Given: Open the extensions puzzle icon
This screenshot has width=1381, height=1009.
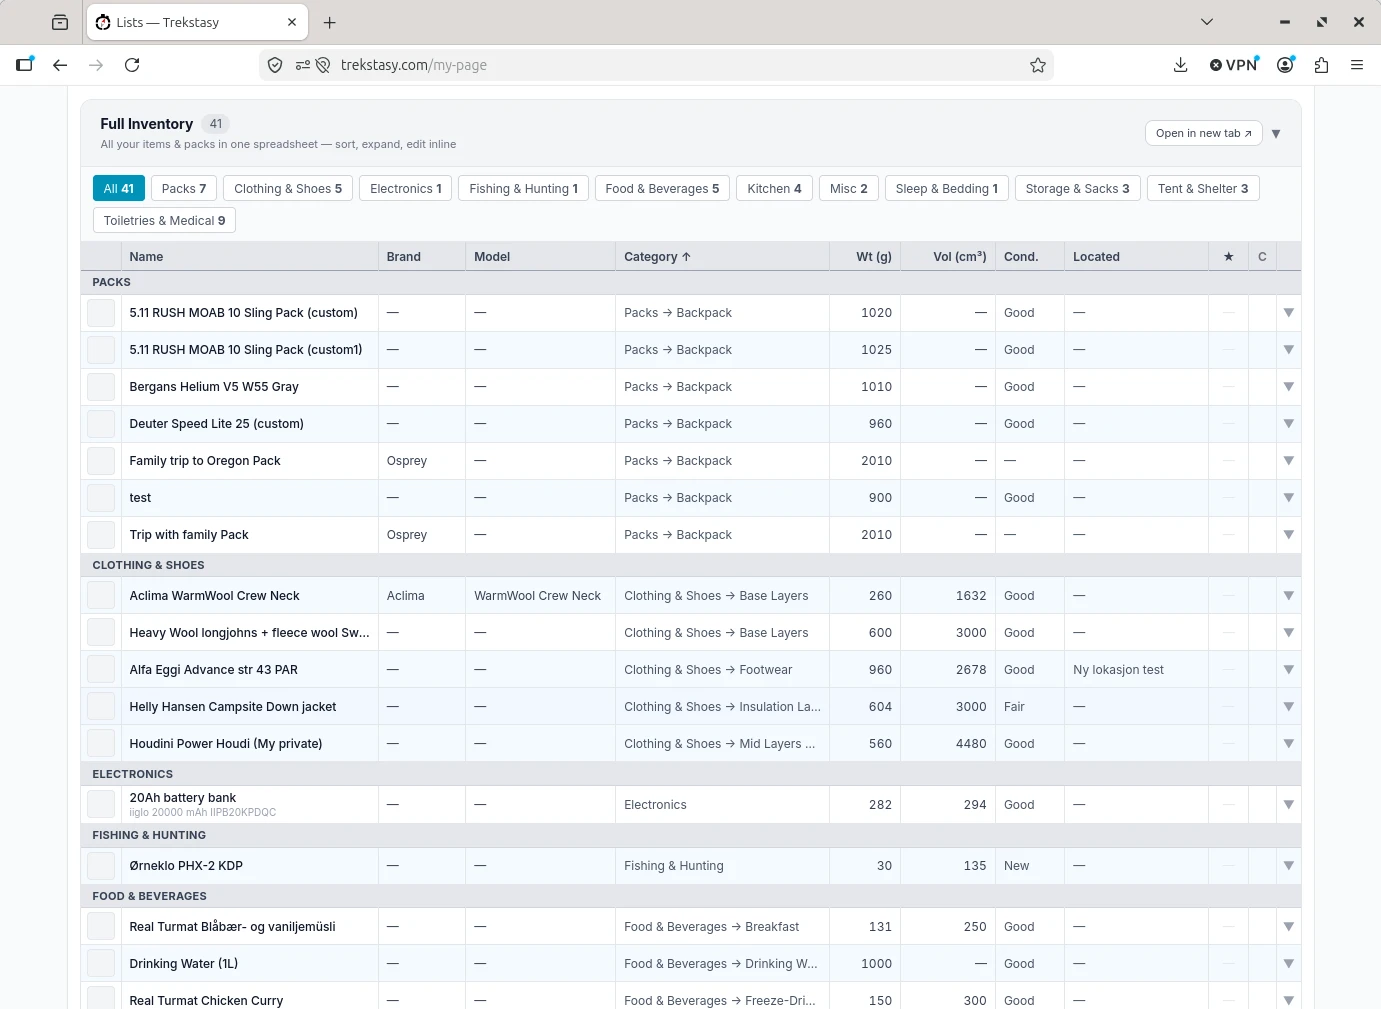Looking at the screenshot, I should point(1322,65).
